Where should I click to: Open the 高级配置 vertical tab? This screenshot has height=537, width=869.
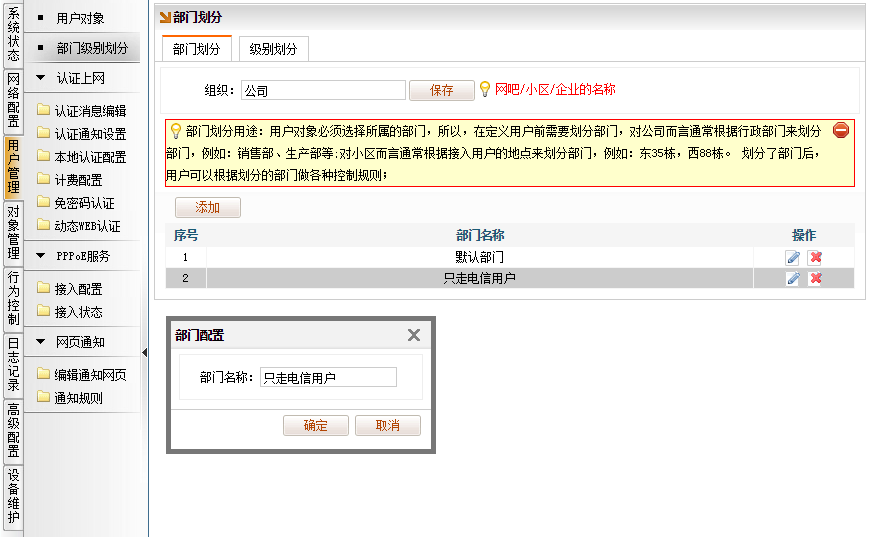click(13, 431)
